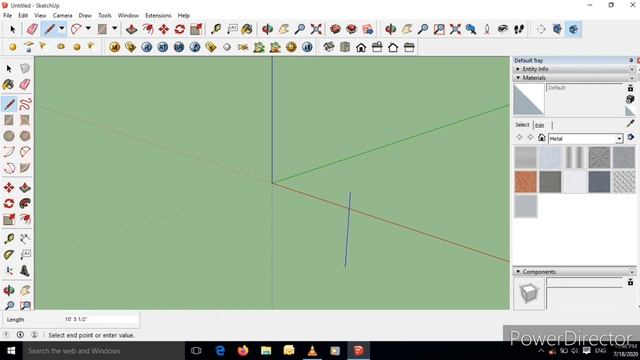Click the Materials forward arrow button
640x360 pixels.
(530, 138)
